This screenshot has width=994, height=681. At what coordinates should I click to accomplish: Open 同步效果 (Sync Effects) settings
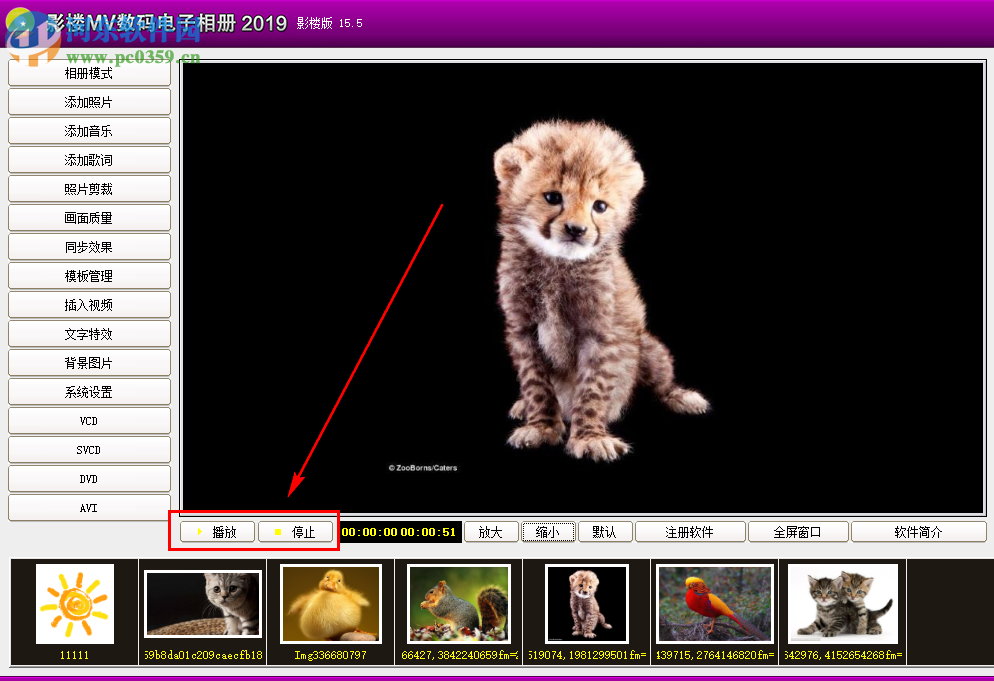point(88,246)
